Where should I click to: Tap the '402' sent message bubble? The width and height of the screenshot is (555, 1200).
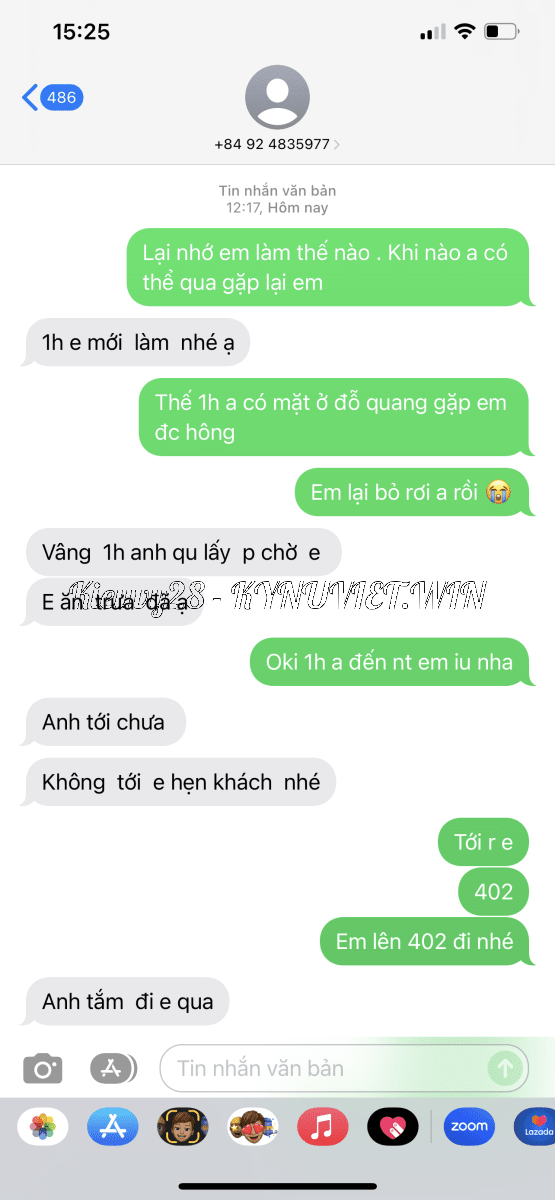(494, 891)
